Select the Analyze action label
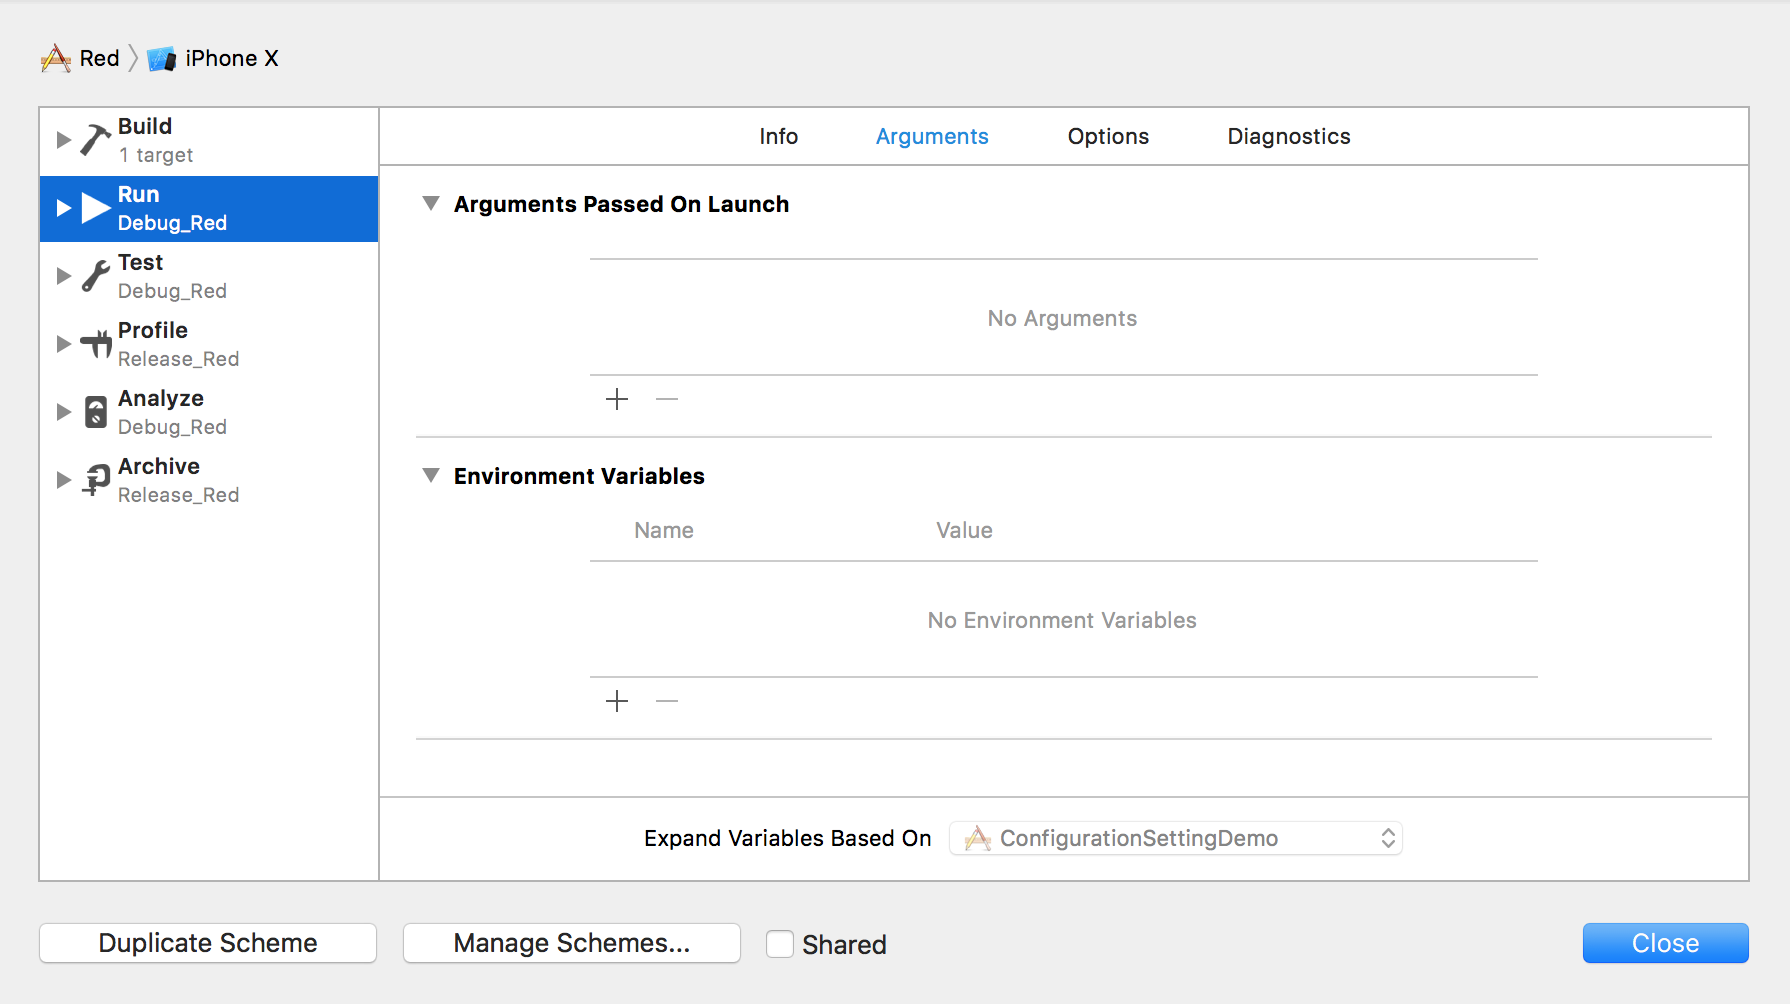This screenshot has width=1790, height=1004. tap(161, 398)
